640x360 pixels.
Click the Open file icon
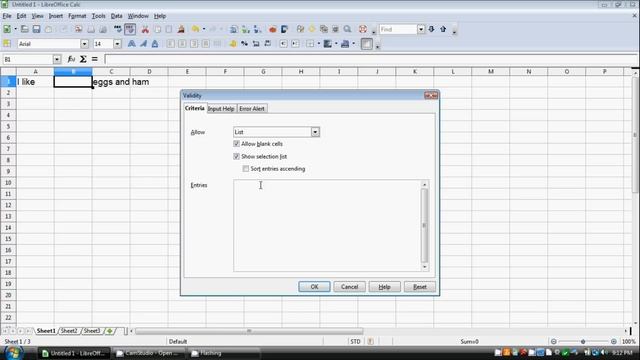point(24,29)
